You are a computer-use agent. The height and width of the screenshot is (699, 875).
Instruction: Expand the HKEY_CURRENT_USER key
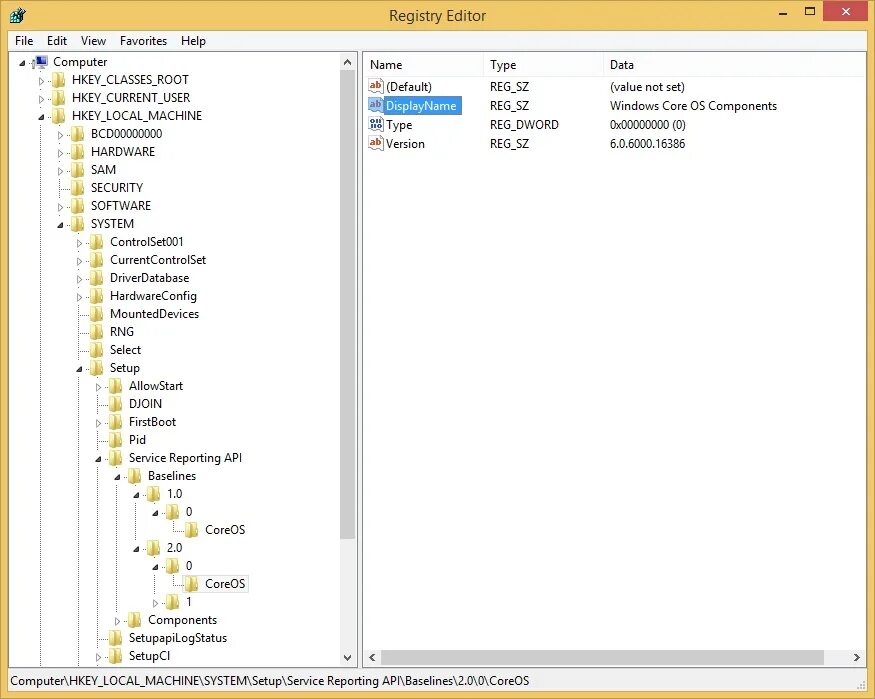pyautogui.click(x=41, y=99)
